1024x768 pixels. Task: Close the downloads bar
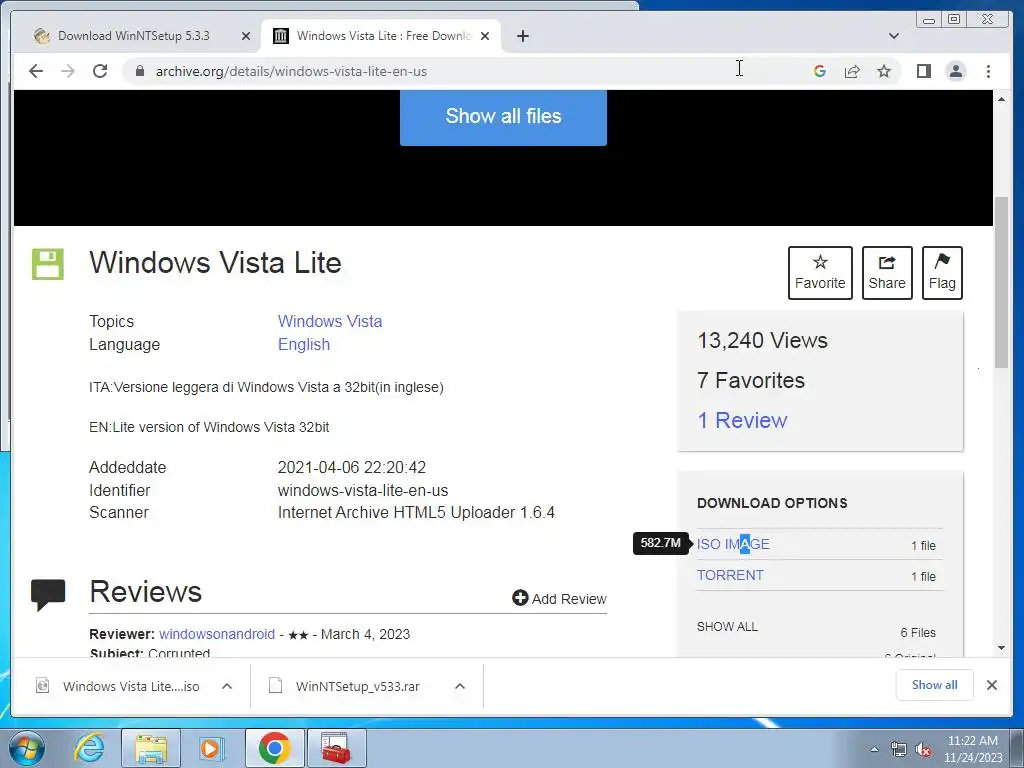click(991, 684)
